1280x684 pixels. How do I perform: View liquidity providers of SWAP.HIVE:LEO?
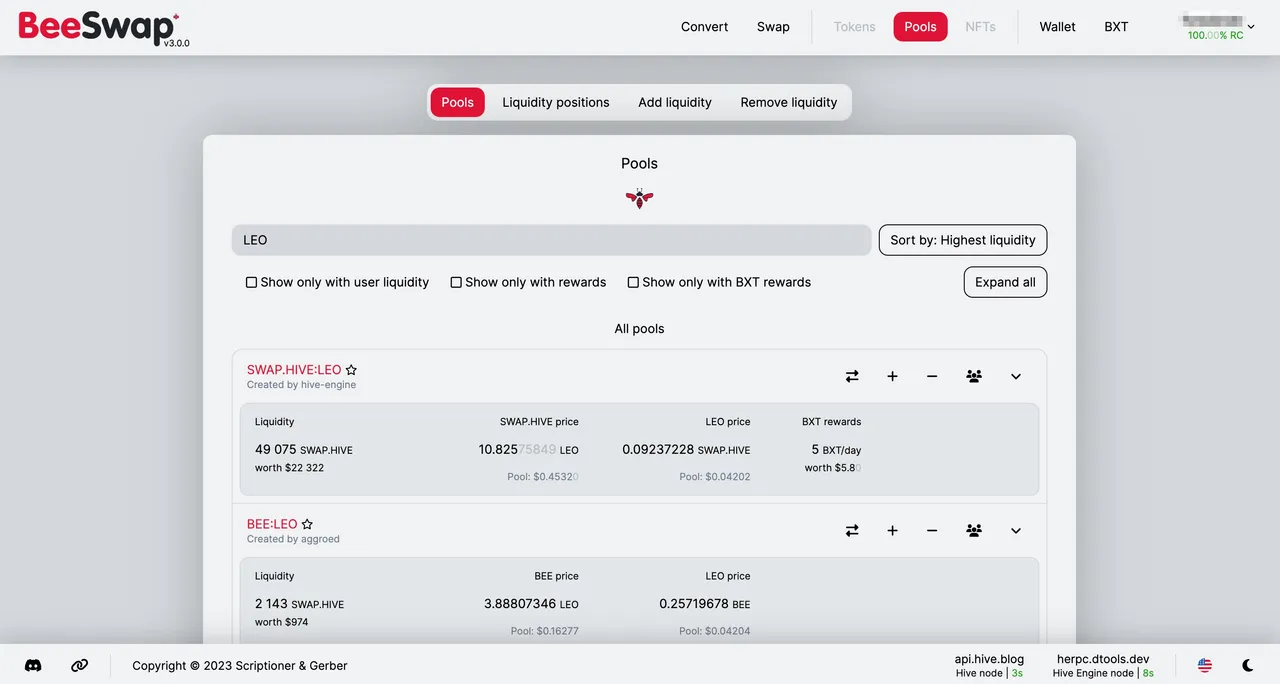pyautogui.click(x=974, y=376)
